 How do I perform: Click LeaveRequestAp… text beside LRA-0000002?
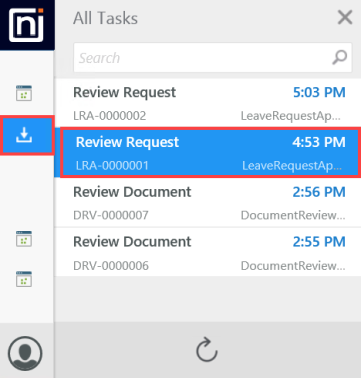point(291,116)
